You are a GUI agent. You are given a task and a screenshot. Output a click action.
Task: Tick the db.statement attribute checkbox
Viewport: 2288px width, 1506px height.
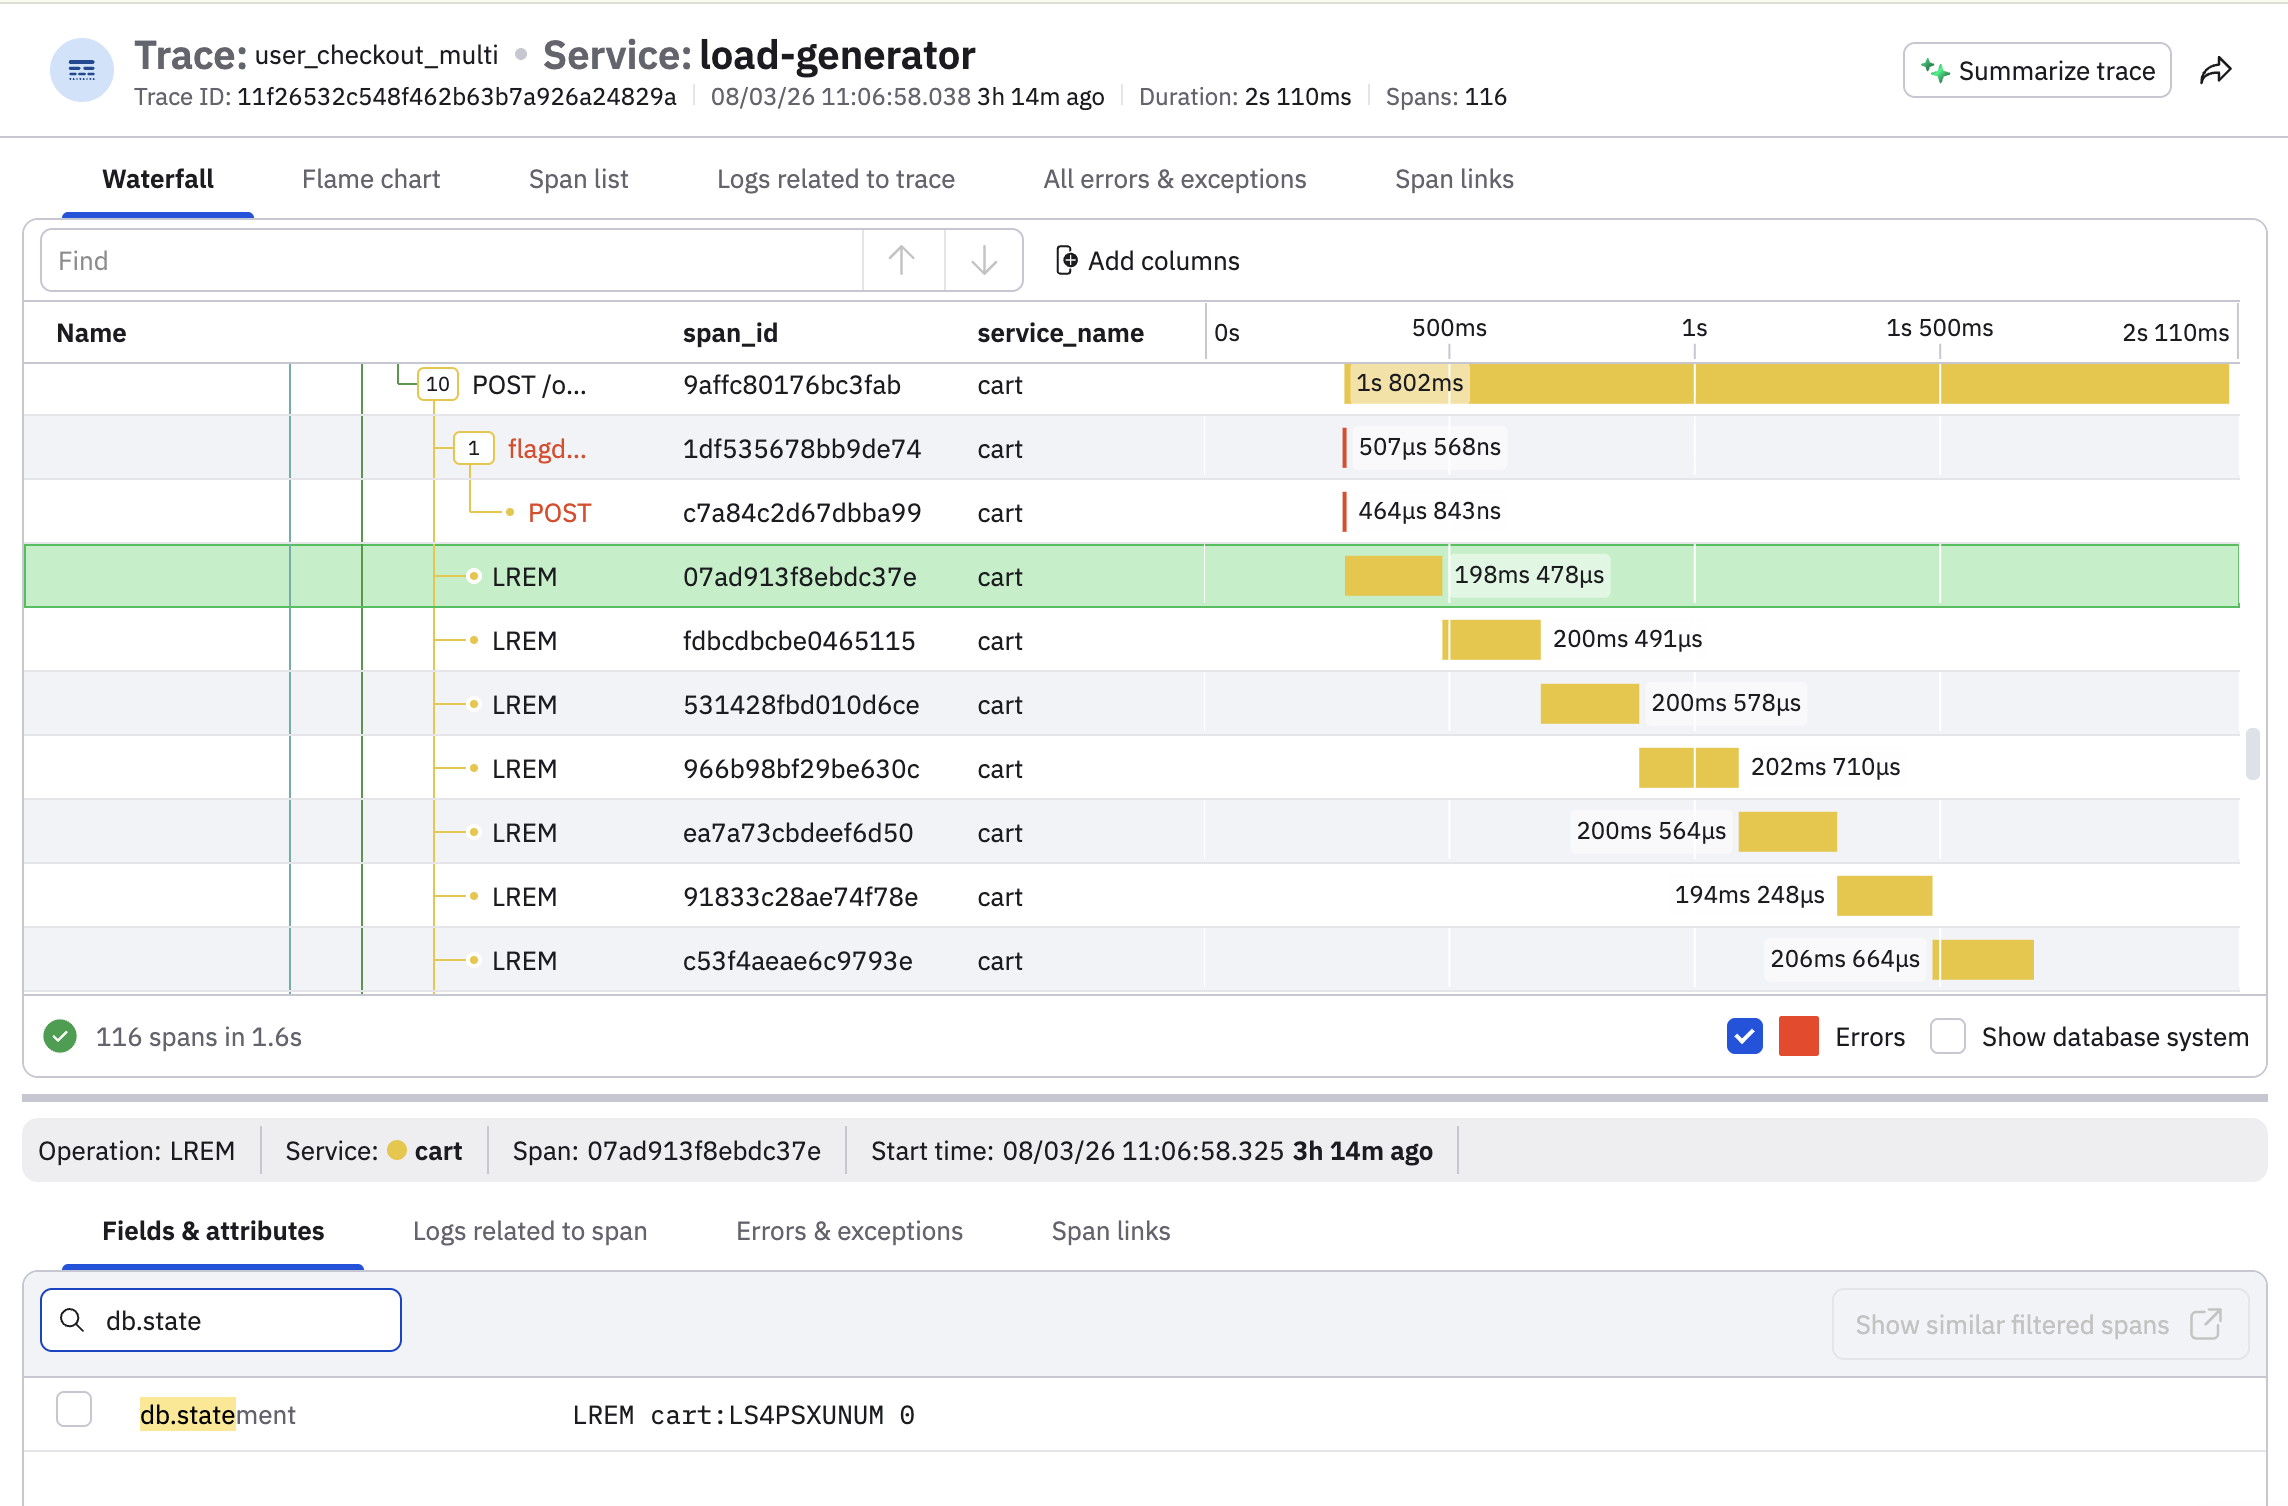pyautogui.click(x=74, y=1409)
